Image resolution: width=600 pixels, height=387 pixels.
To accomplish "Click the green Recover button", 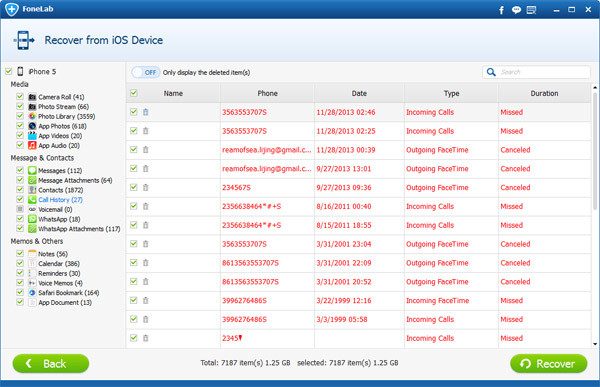I will [548, 363].
